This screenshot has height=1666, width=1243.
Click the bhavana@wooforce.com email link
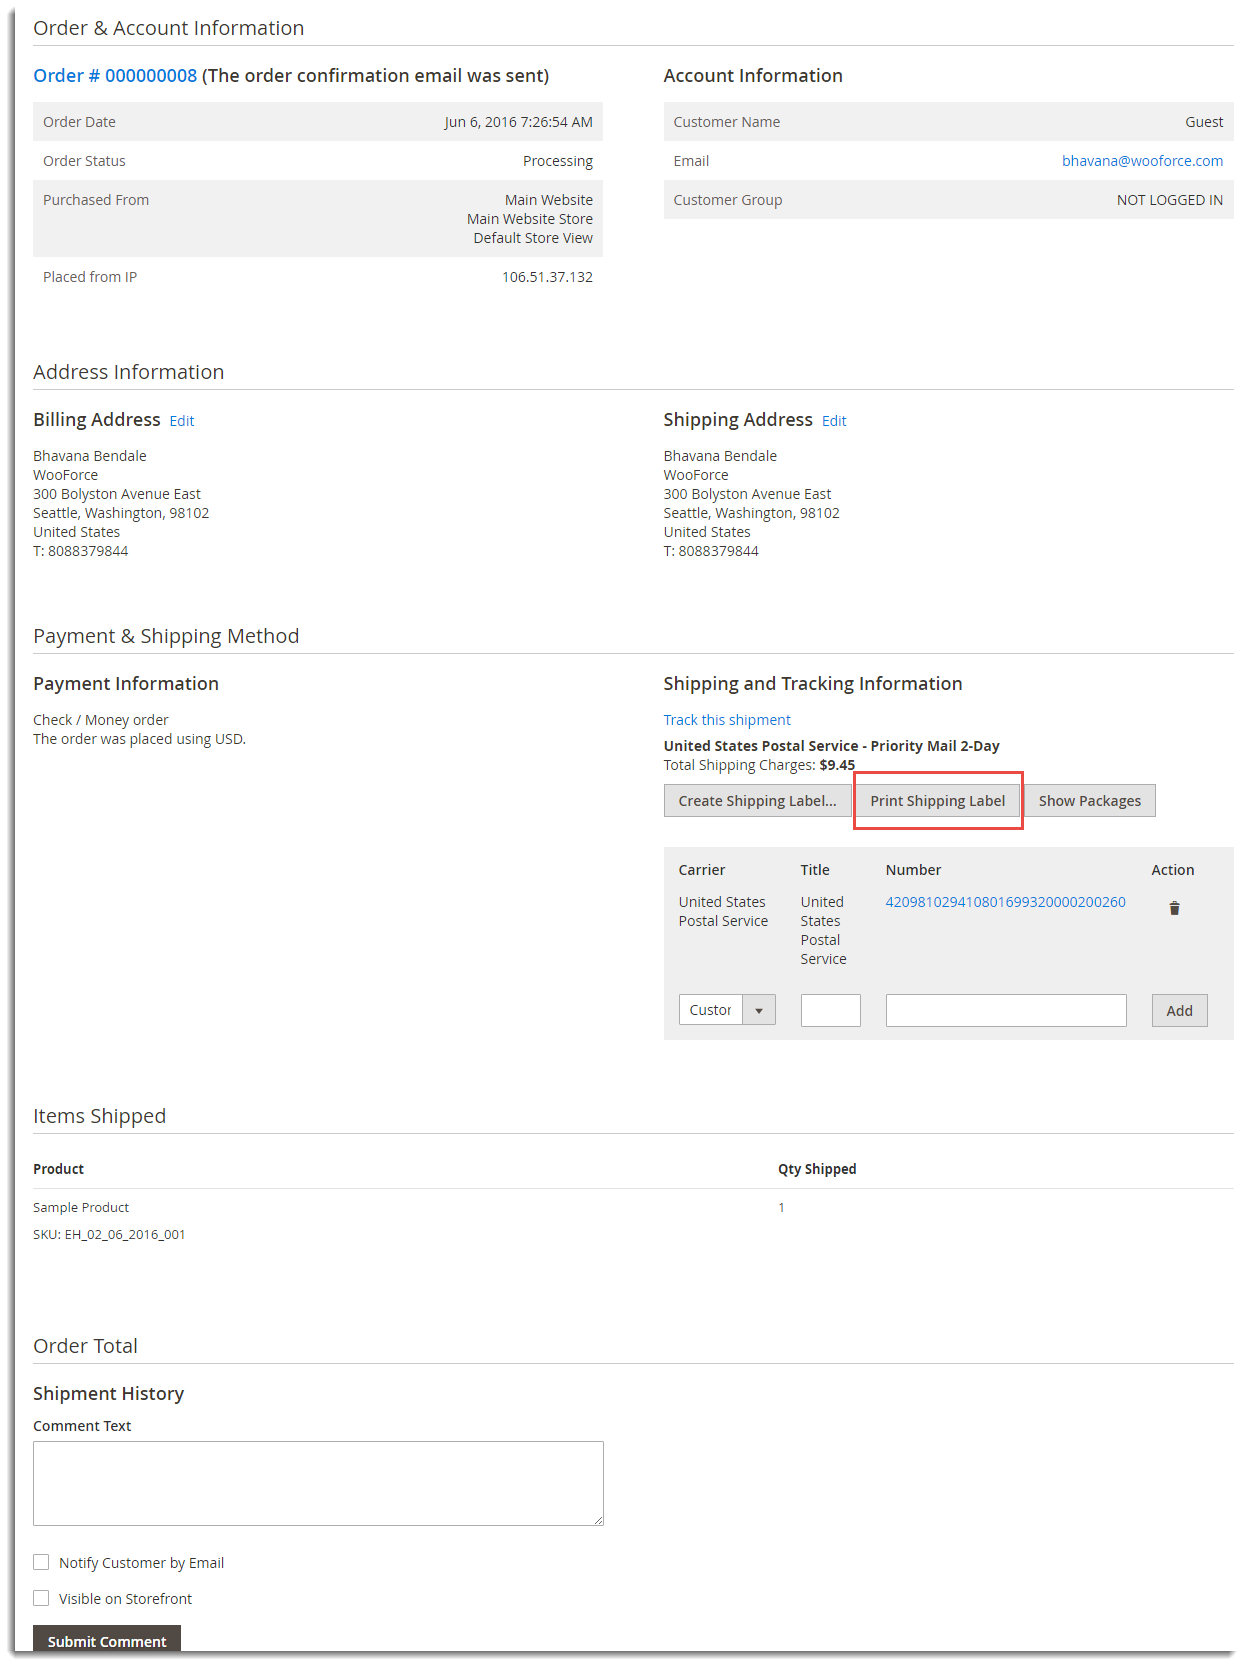point(1142,161)
